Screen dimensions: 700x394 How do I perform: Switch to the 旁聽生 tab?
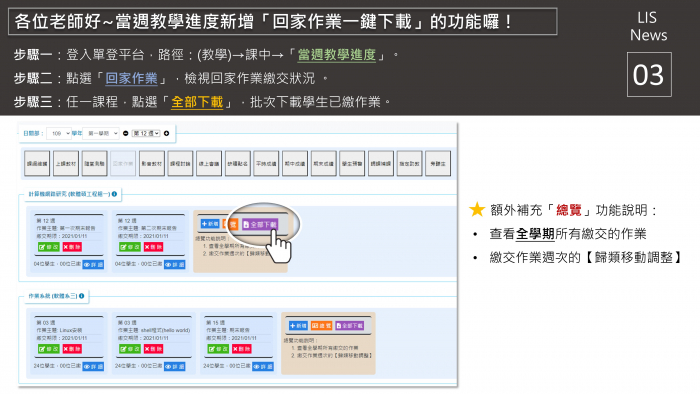(x=438, y=164)
